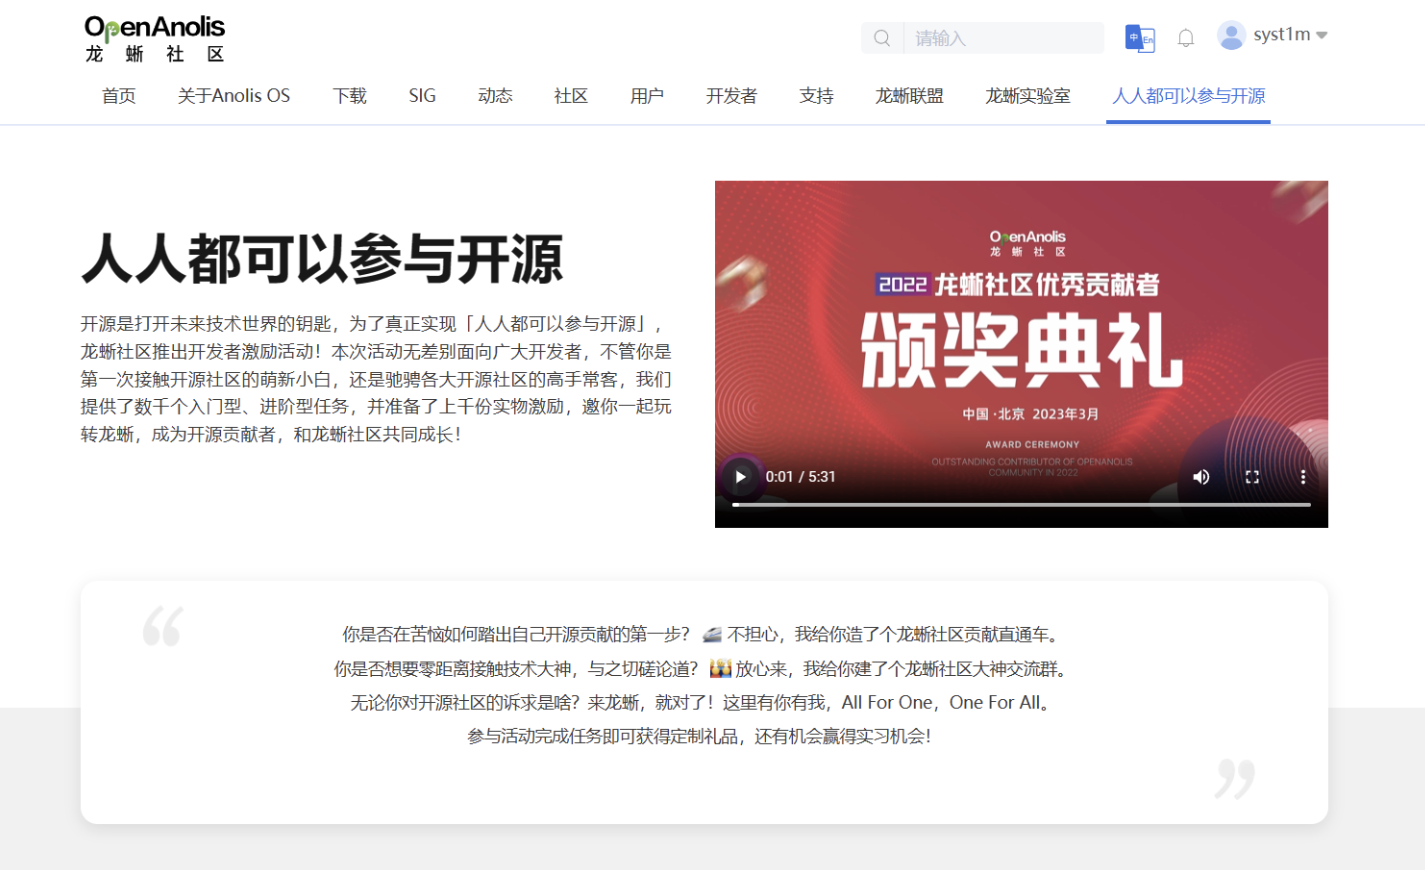Image resolution: width=1425 pixels, height=870 pixels.
Task: Switch to the SIG tab
Action: (x=422, y=96)
